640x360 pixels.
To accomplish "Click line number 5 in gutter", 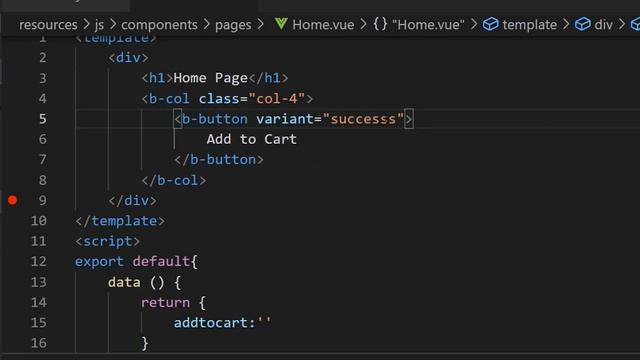I will (x=43, y=119).
